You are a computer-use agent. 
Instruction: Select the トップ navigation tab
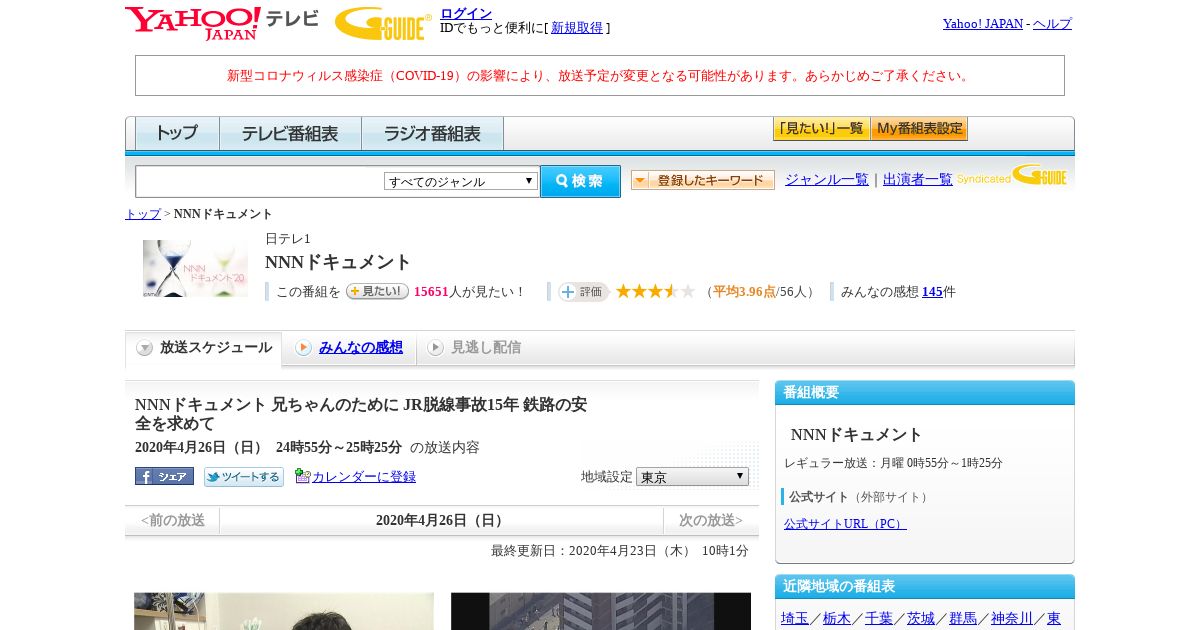tap(177, 133)
